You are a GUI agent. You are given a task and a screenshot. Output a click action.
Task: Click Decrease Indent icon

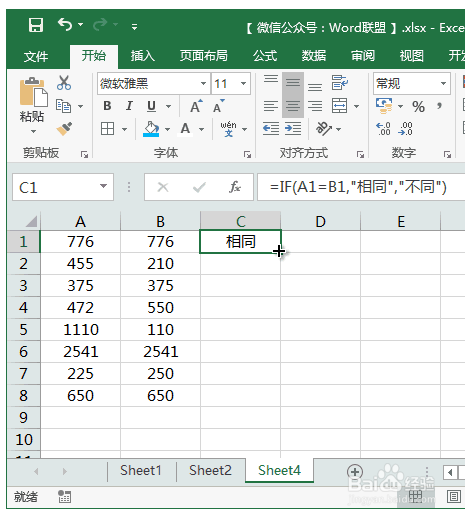click(271, 129)
